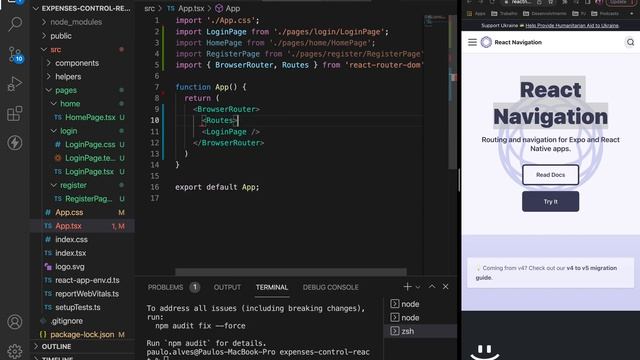Viewport: 640px width, 360px height.
Task: Open Source Control view with 10 badge
Action: (x=16, y=55)
